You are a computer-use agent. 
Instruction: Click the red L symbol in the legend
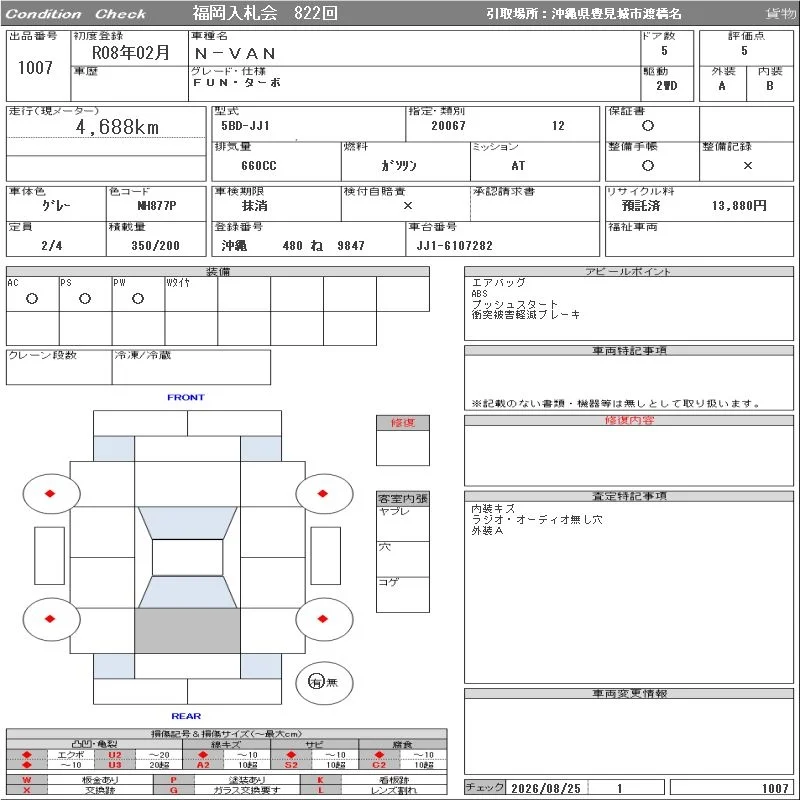coord(320,790)
